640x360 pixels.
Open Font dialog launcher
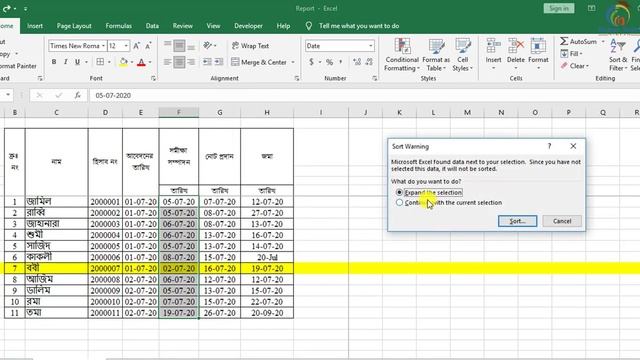point(153,78)
